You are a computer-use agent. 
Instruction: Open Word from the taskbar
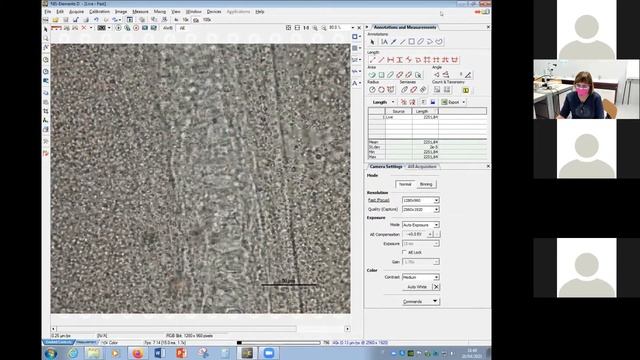click(x=160, y=353)
